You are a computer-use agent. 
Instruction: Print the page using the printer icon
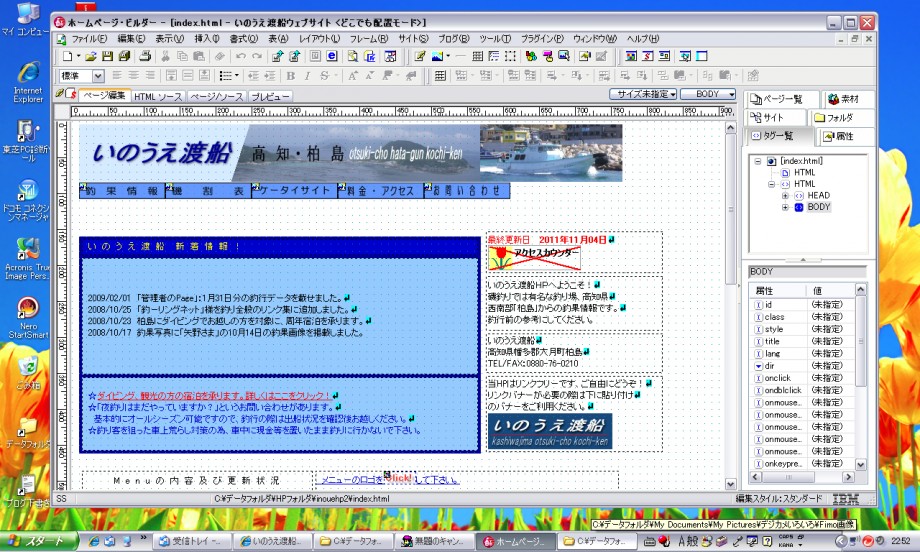click(x=145, y=56)
